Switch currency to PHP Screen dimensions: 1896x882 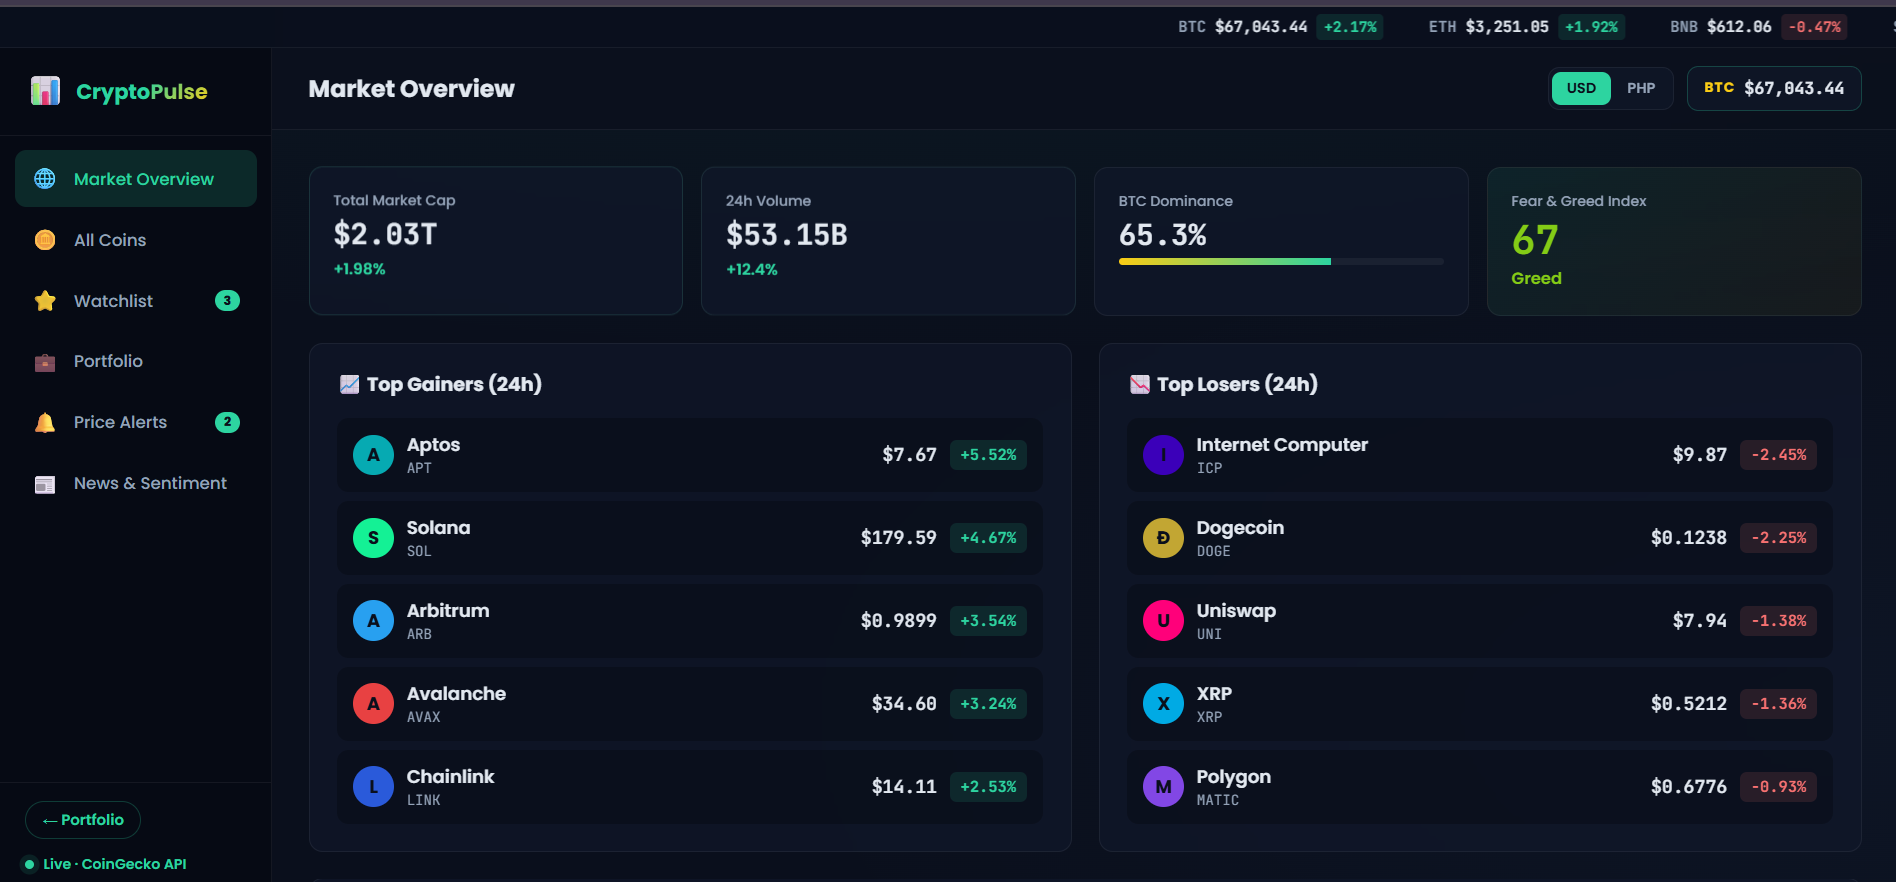tap(1641, 88)
